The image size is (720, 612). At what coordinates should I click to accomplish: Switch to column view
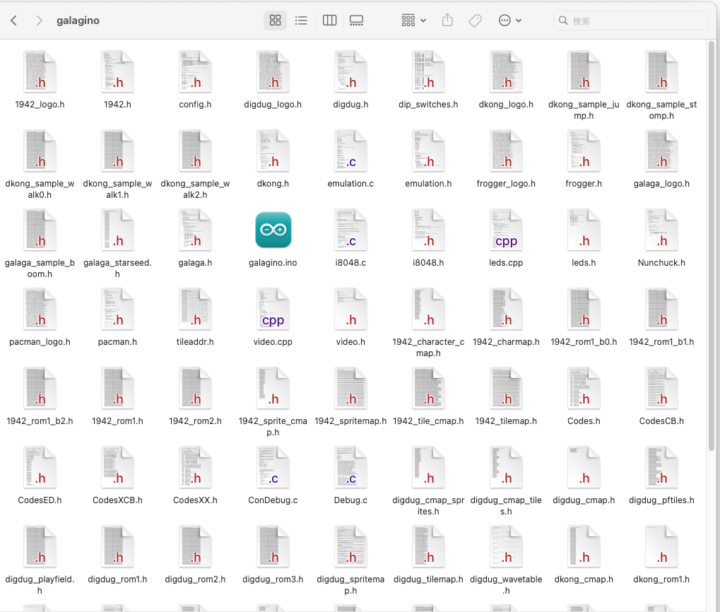(x=329, y=20)
